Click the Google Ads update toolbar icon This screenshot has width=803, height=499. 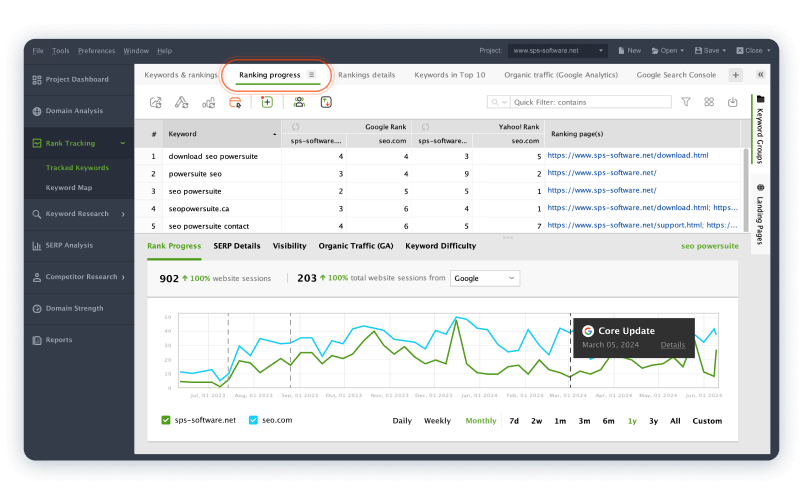(181, 102)
